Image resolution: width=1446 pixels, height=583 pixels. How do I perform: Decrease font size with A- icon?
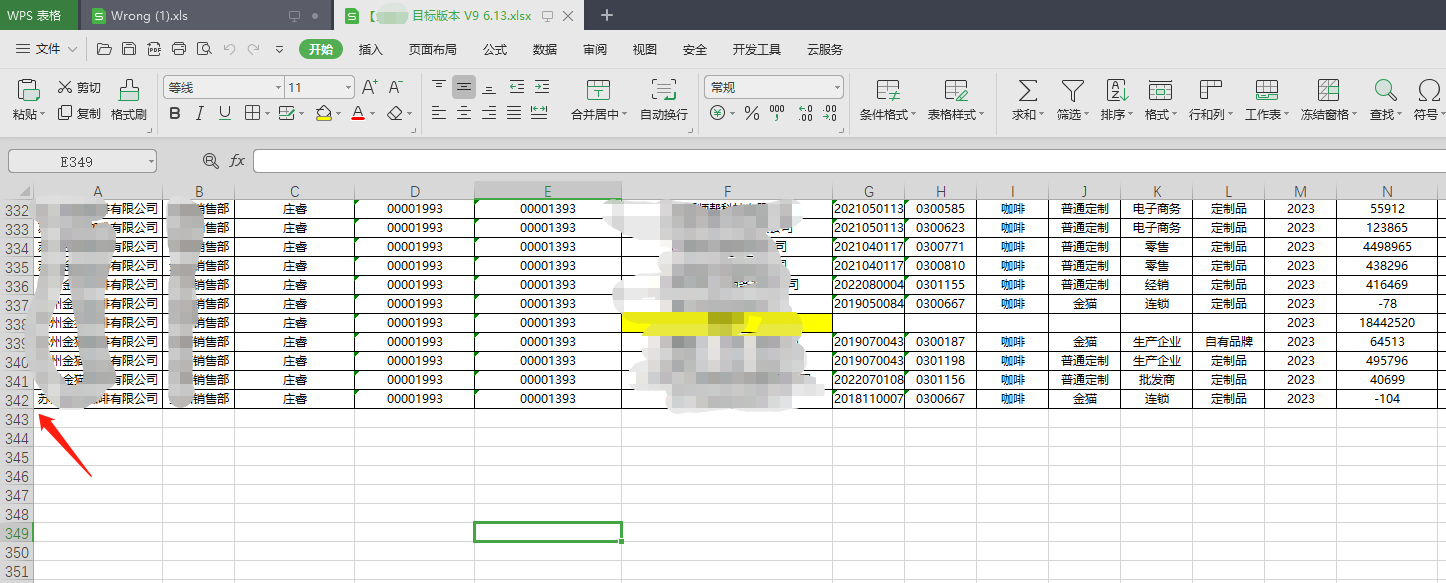(x=396, y=87)
